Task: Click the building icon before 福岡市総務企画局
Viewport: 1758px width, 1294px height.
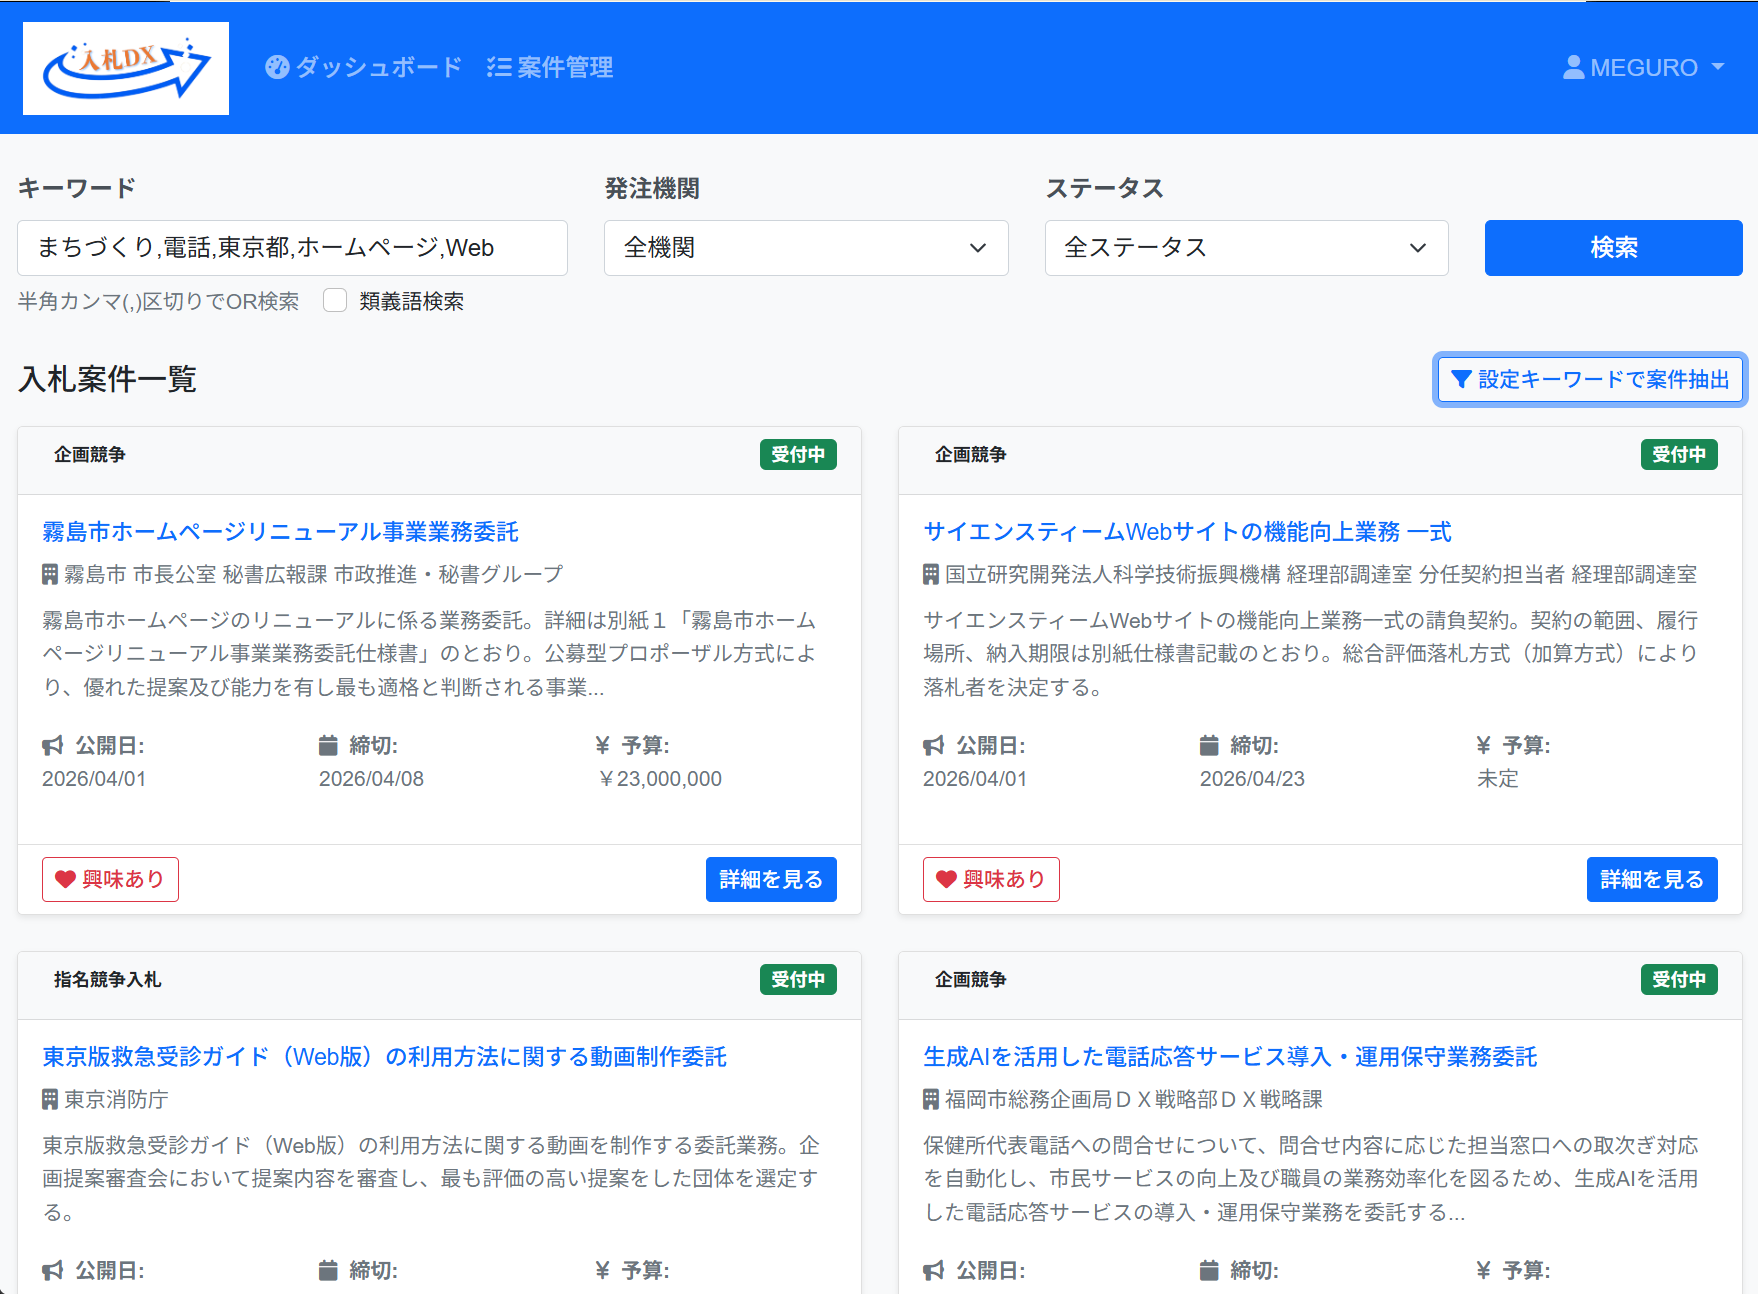Action: click(929, 1099)
